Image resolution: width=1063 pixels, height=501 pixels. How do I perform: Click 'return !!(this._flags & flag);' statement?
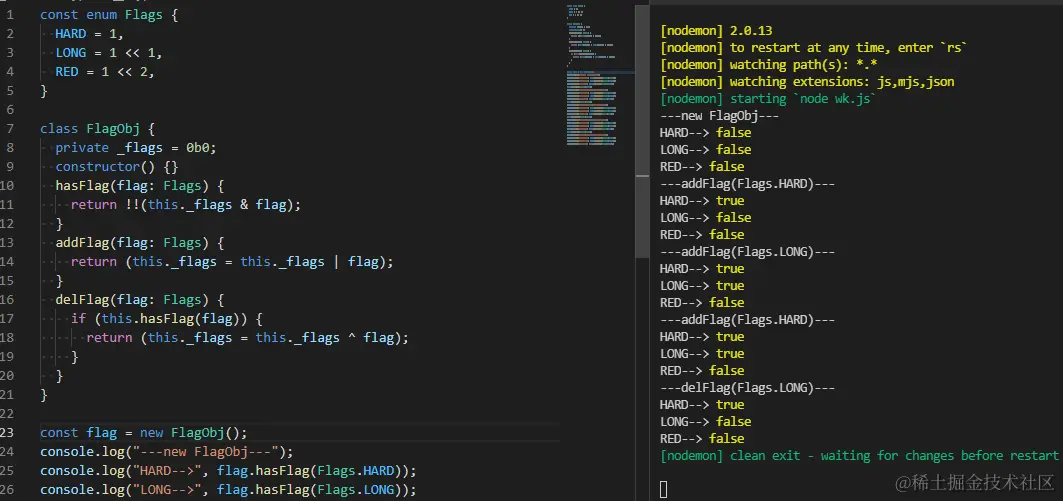[x=186, y=204]
